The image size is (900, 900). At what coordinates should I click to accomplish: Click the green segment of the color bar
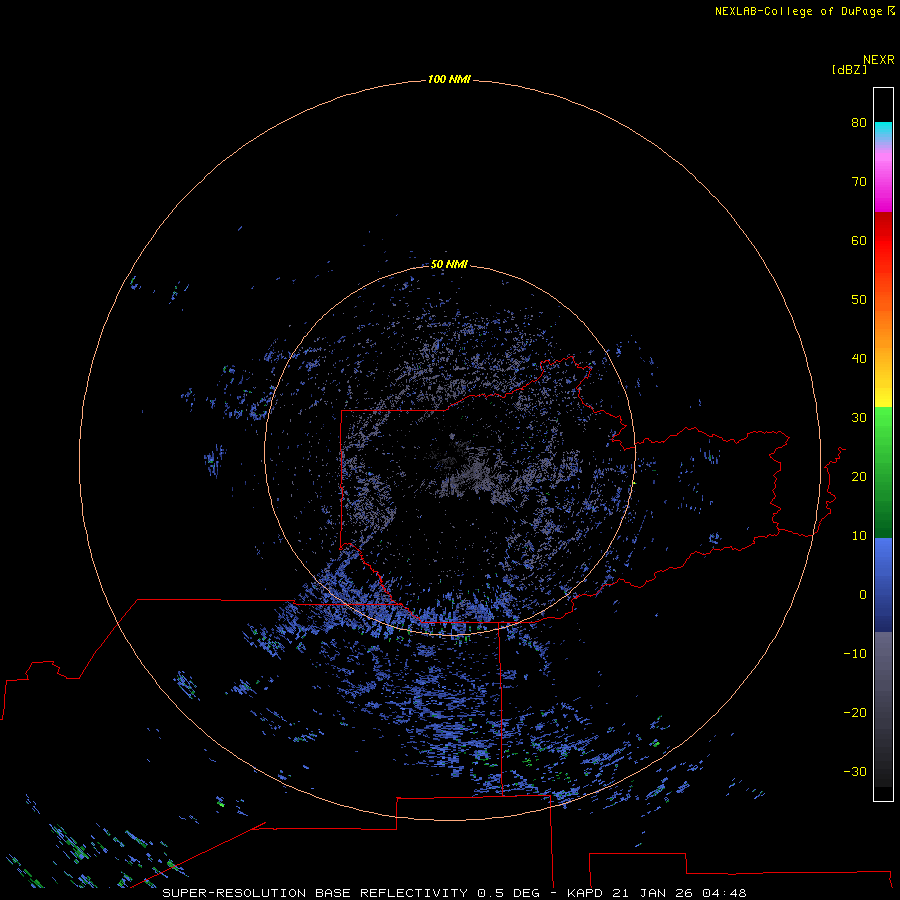click(883, 472)
